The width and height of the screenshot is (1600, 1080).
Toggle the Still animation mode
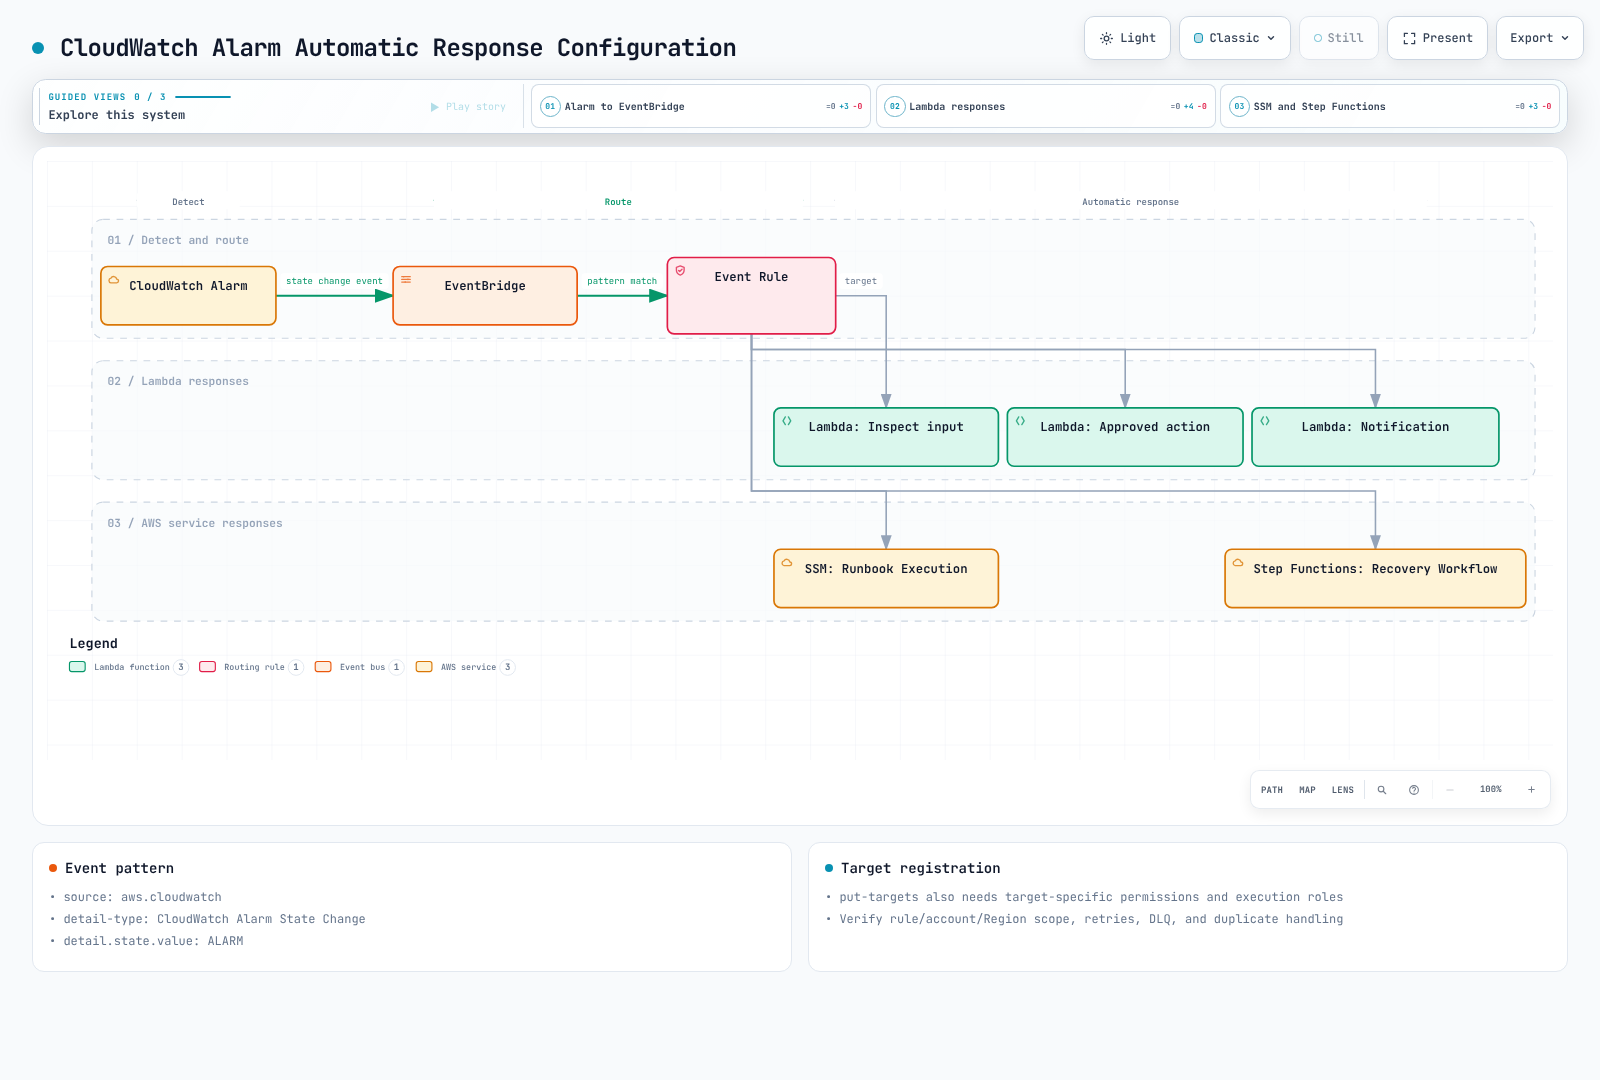[x=1338, y=38]
